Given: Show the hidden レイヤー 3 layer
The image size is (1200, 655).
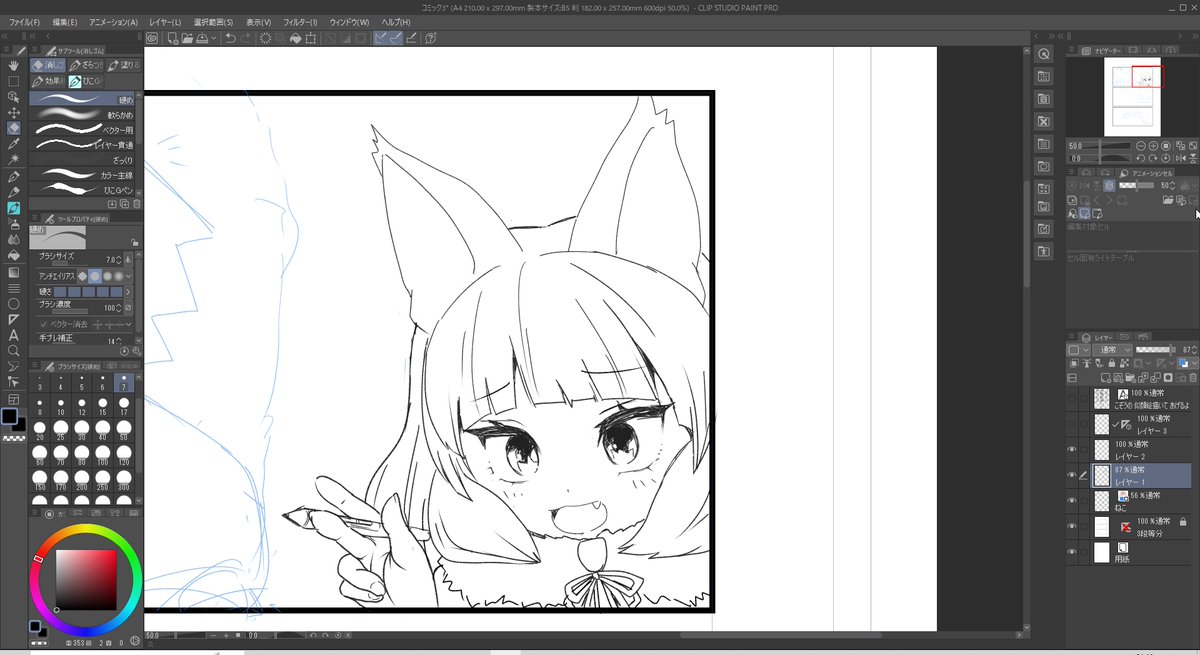Looking at the screenshot, I should click(x=1072, y=424).
